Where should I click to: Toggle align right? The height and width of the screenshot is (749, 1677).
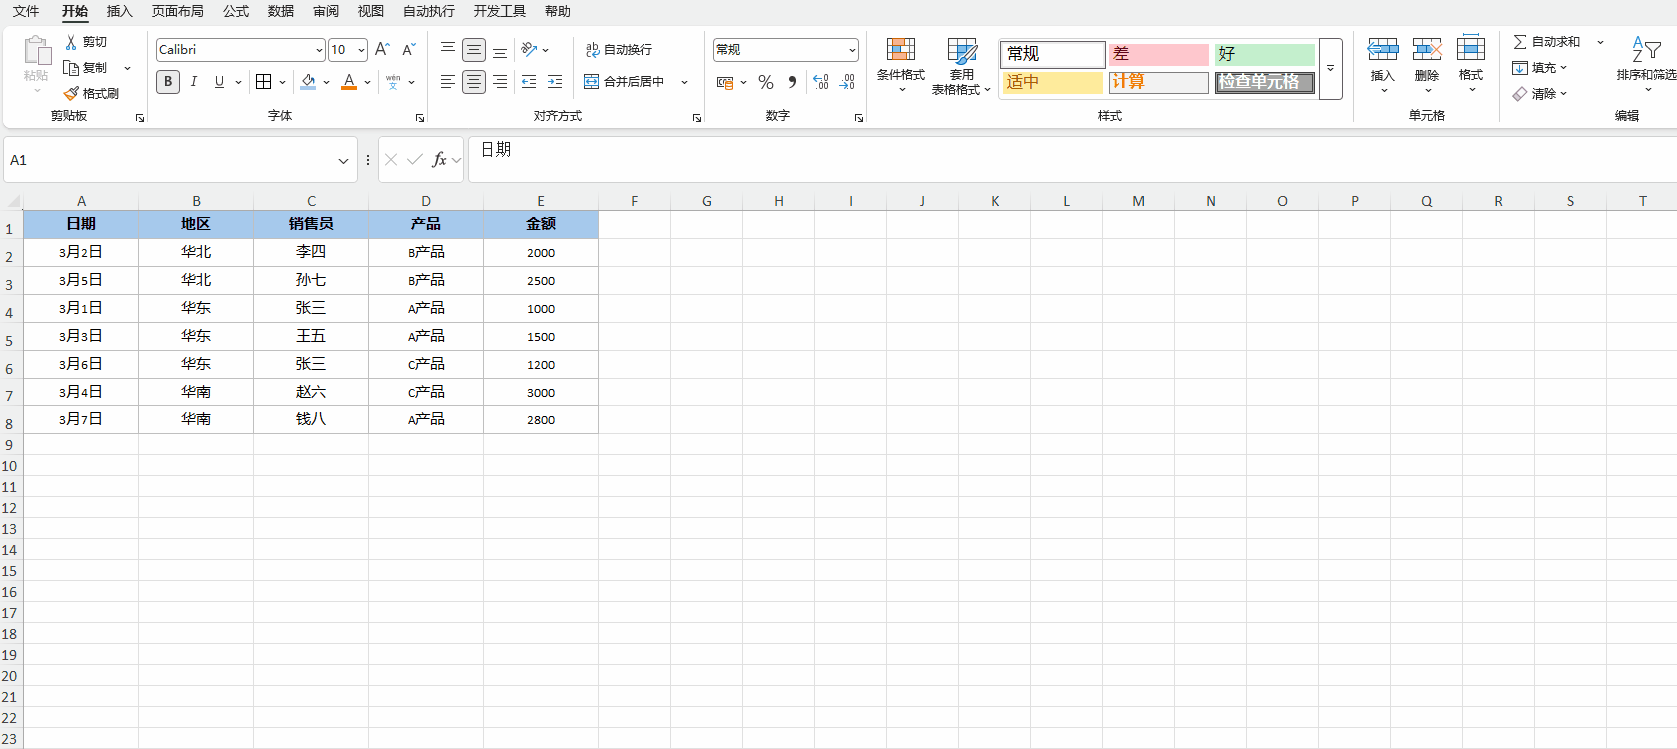(500, 82)
